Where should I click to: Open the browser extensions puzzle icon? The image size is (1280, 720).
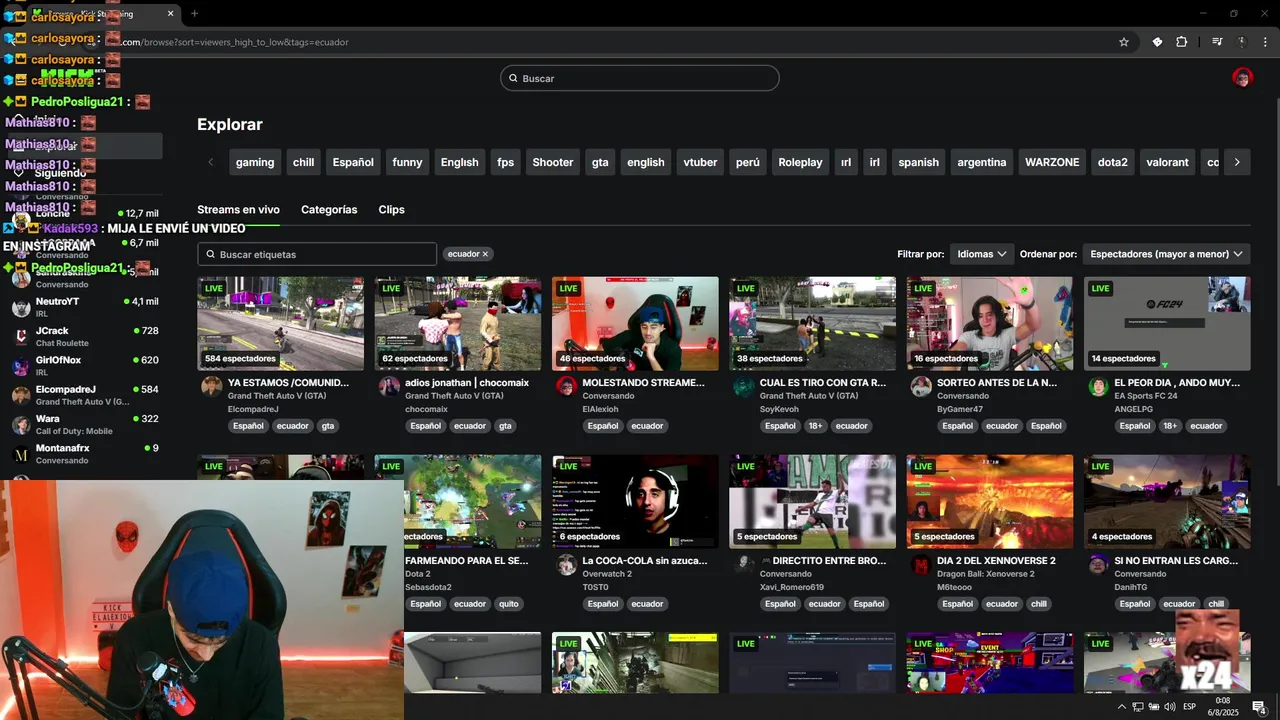pos(1182,42)
